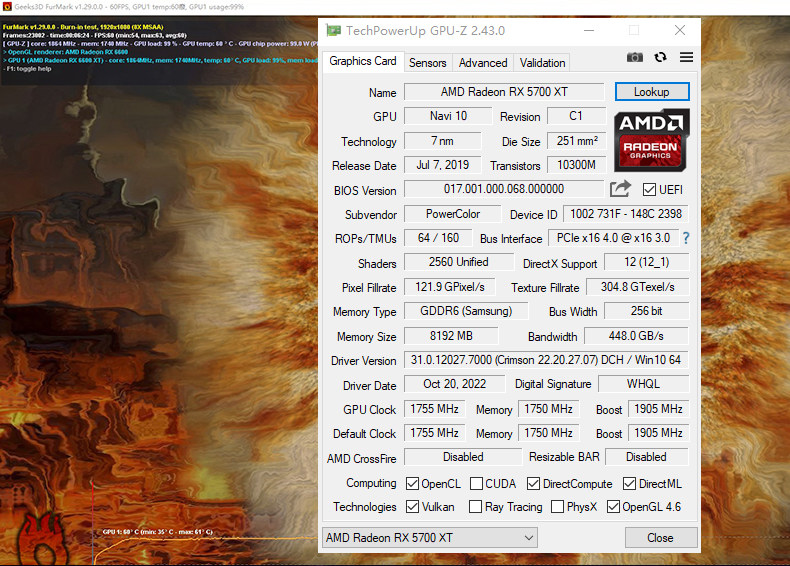
Task: Open the Advanced tab
Action: click(x=483, y=63)
